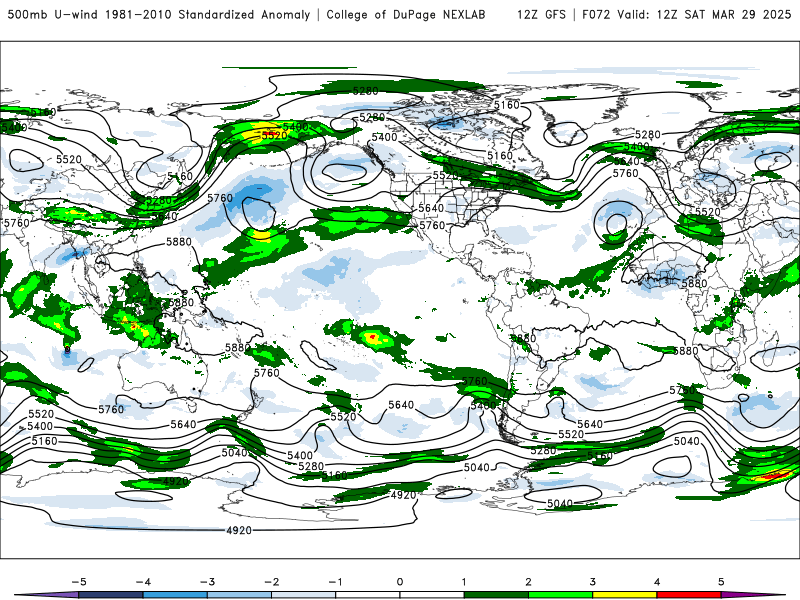
Task: Click the 5160 contour label west of Greenland
Action: [507, 105]
